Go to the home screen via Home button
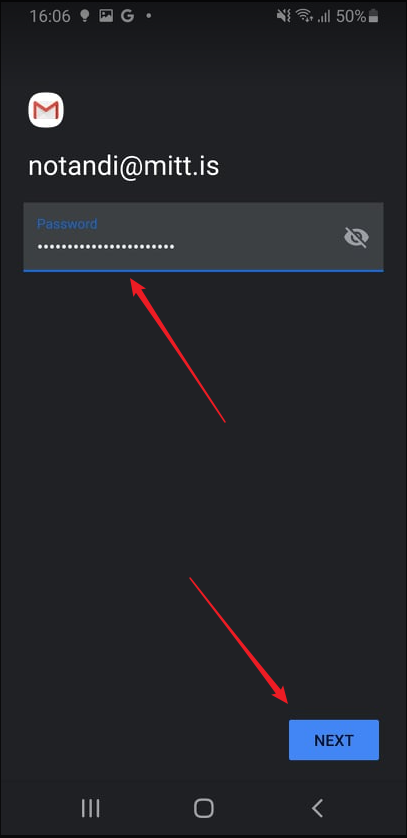 [204, 808]
